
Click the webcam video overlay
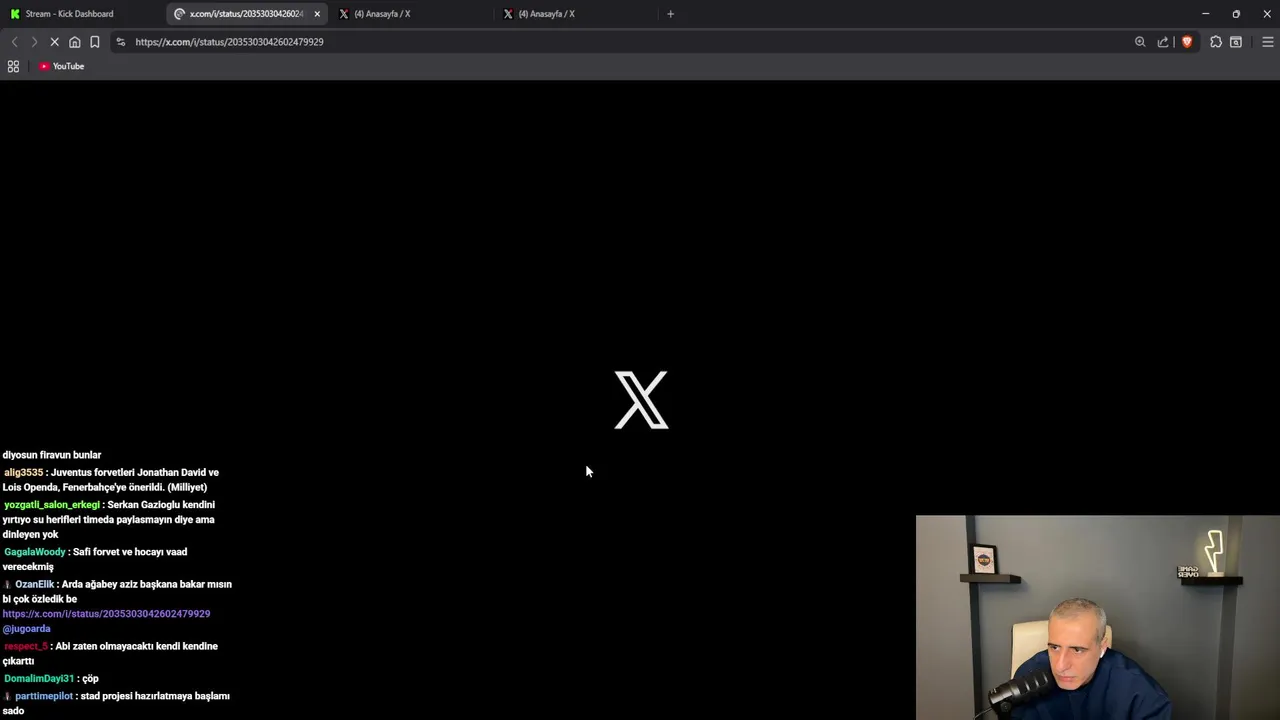pos(1098,617)
